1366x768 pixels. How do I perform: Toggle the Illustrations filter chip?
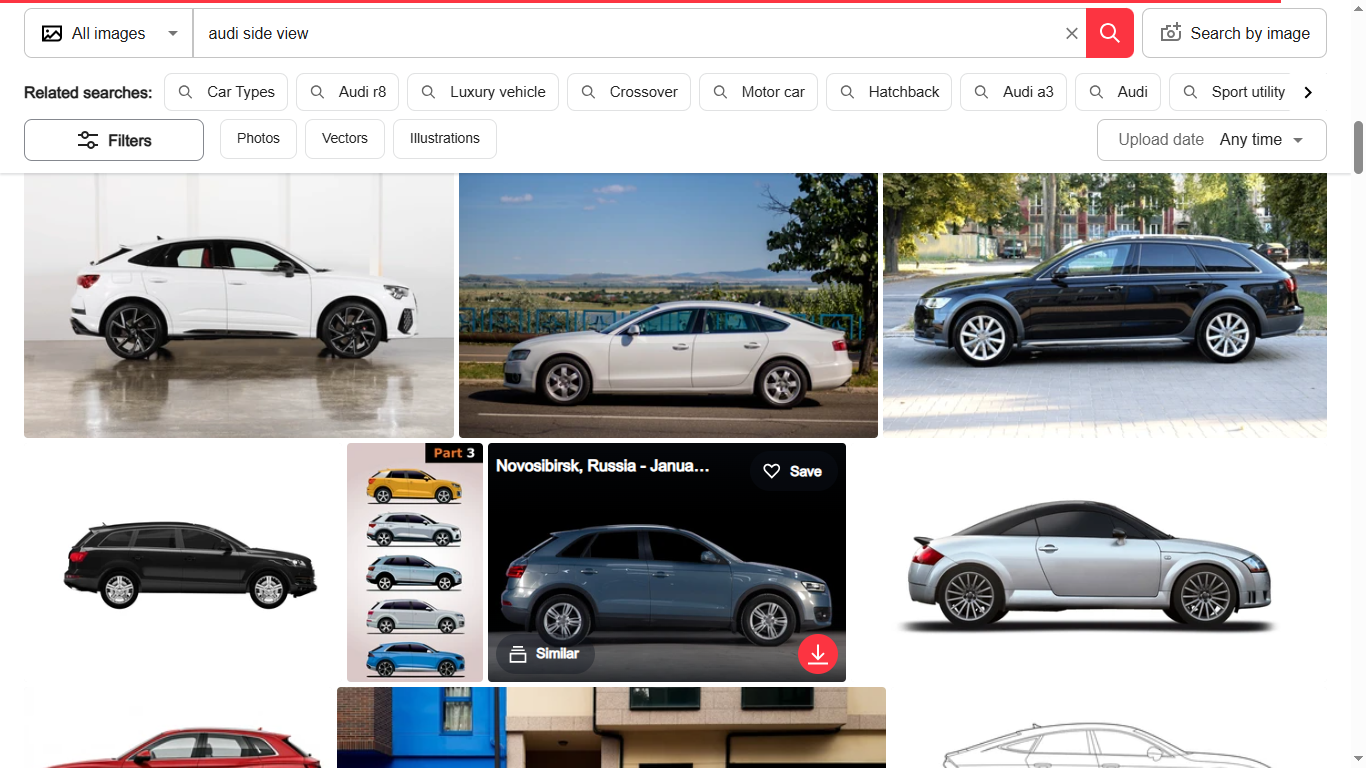tap(444, 139)
